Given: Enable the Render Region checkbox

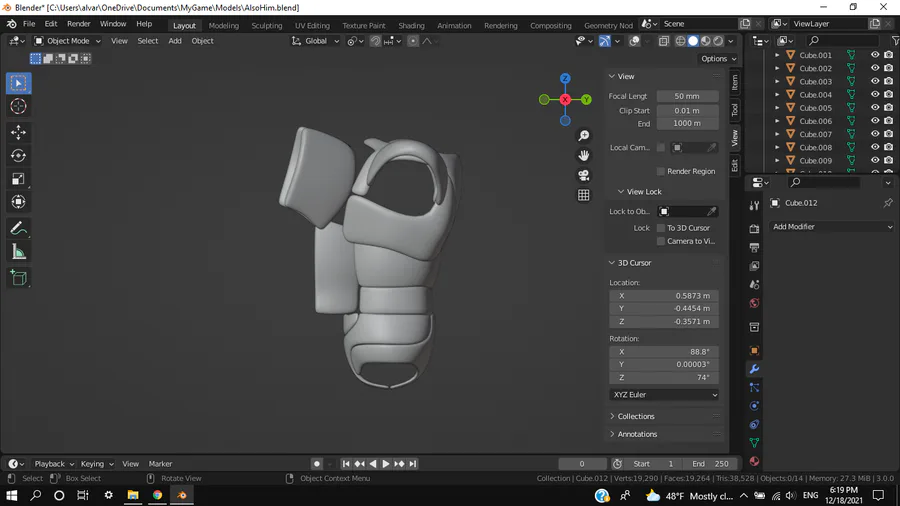Looking at the screenshot, I should pos(661,171).
